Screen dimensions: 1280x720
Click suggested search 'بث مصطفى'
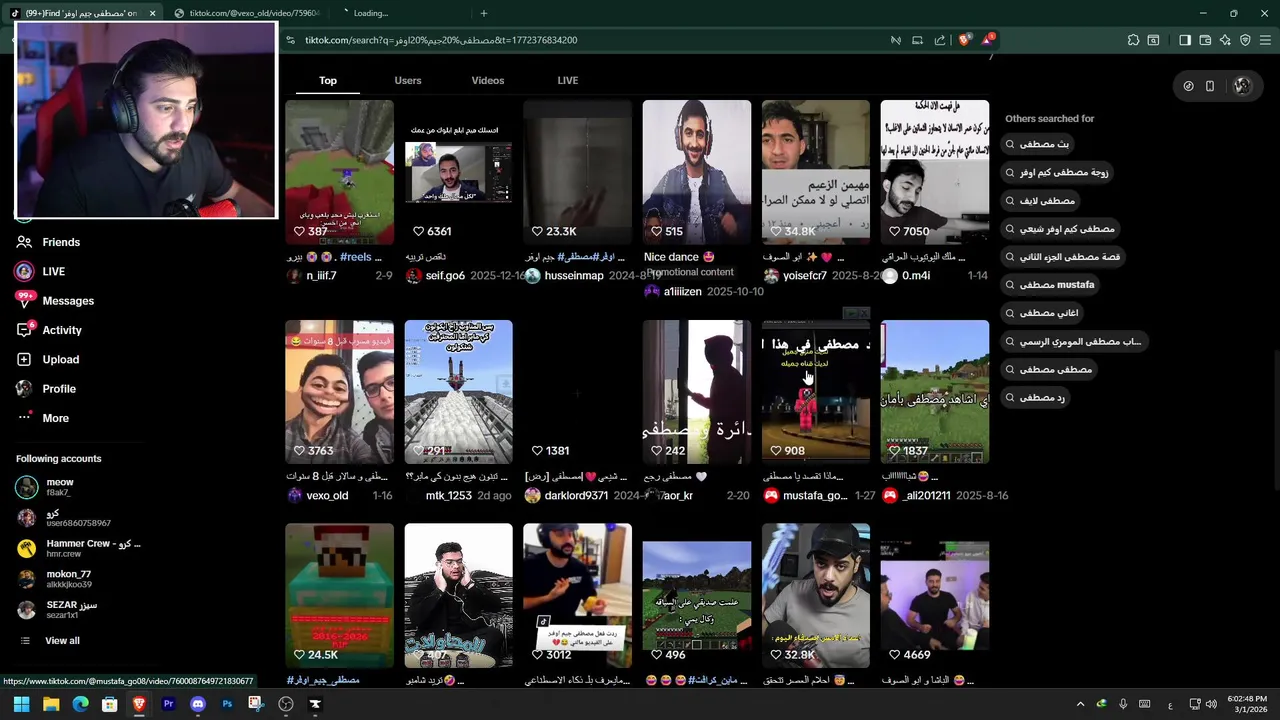[x=1036, y=144]
